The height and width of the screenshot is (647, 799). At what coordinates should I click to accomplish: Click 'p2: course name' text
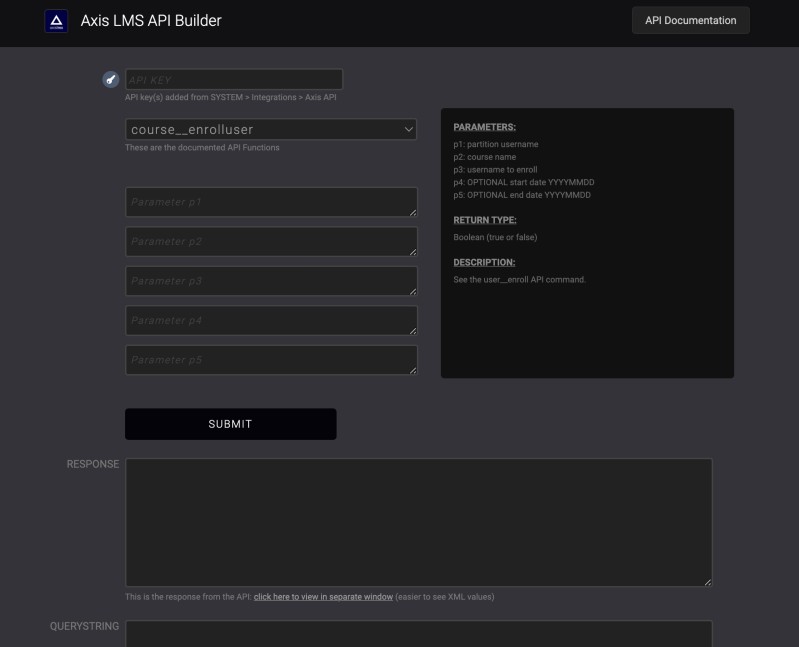485,157
